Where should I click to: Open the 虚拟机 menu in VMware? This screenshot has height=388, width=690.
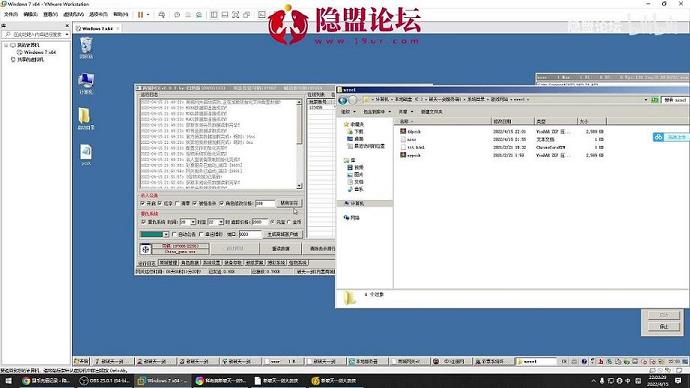point(73,15)
